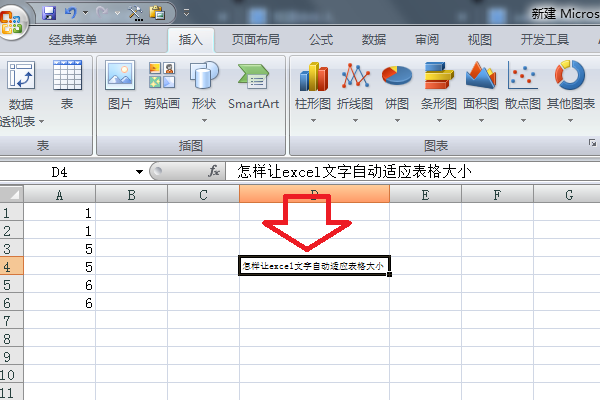The height and width of the screenshot is (400, 600).
Task: Select the 插入 ribbon tab
Action: [191, 40]
